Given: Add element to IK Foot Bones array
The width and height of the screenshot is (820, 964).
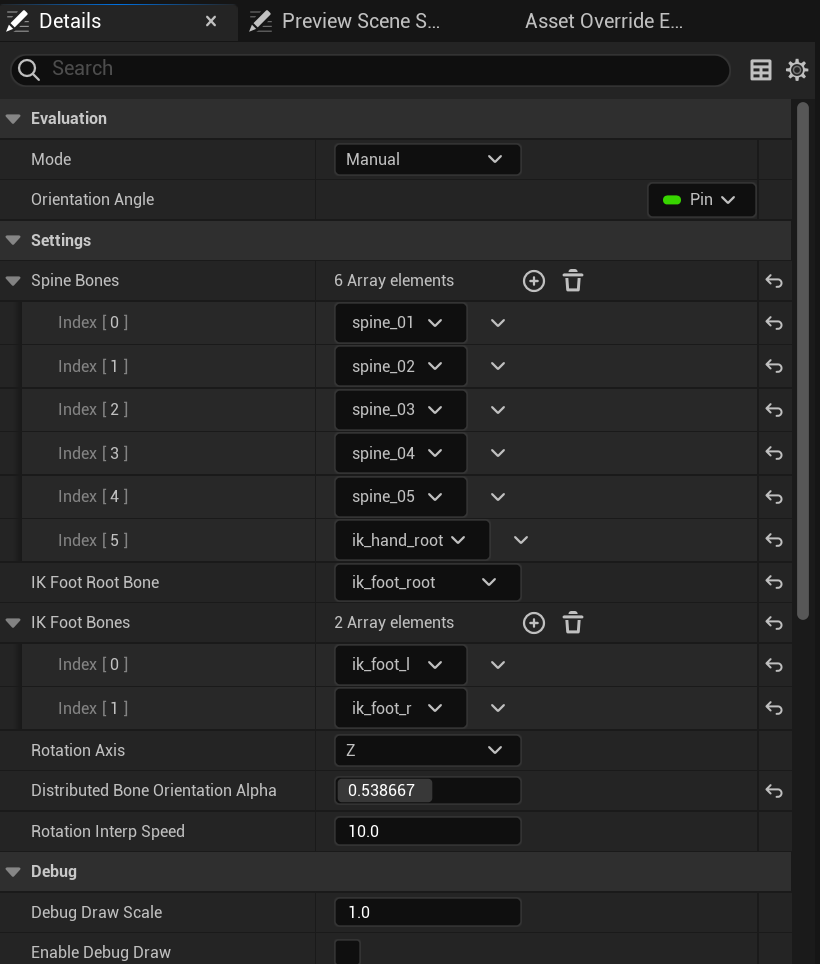Looking at the screenshot, I should point(534,623).
